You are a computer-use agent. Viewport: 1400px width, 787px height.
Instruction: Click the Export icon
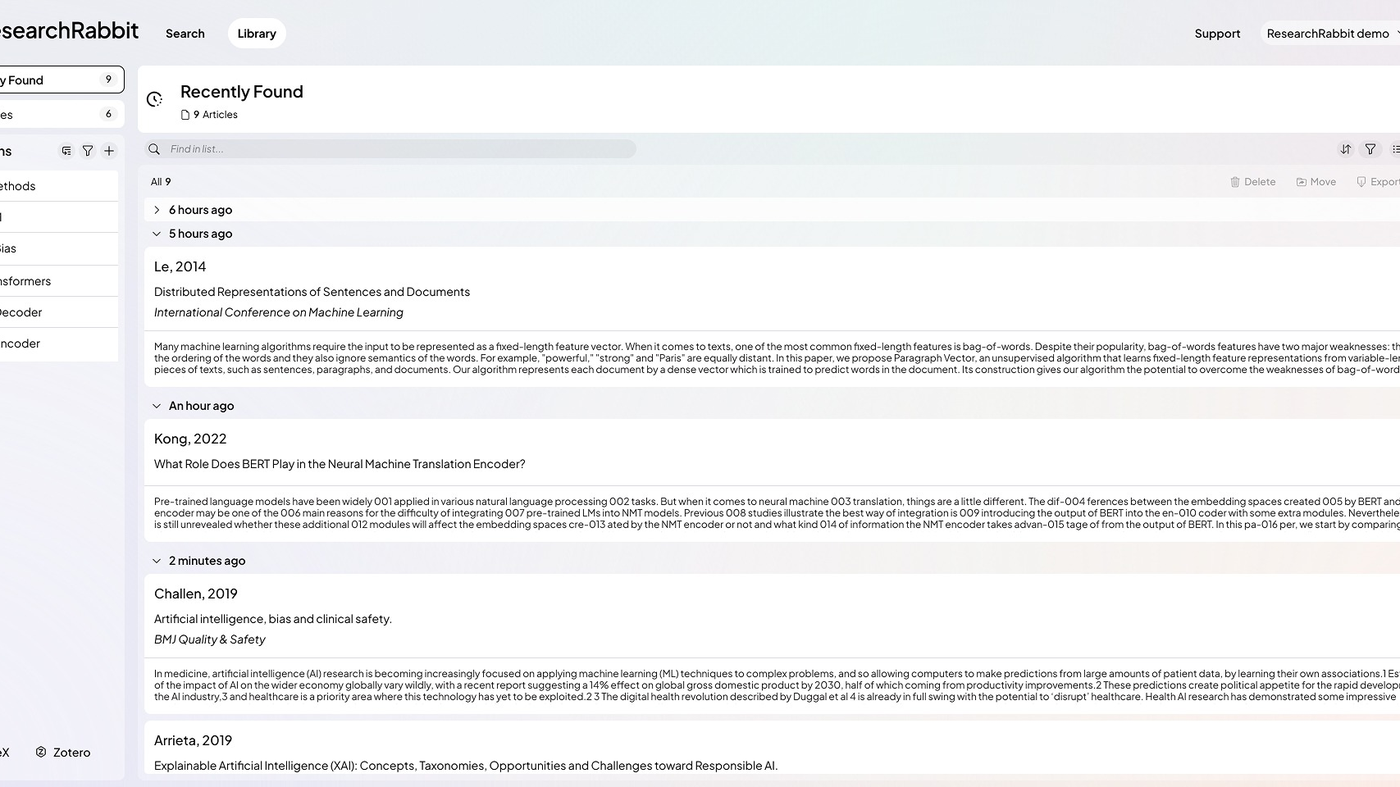1361,182
